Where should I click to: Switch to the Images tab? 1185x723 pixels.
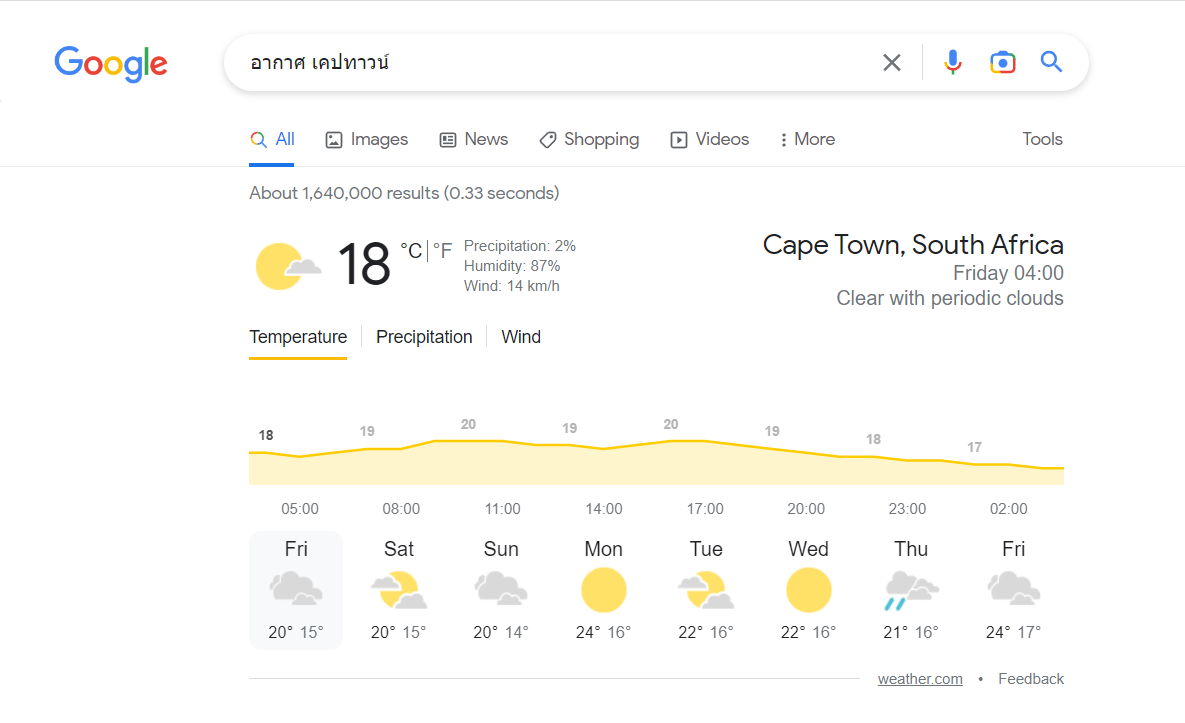pyautogui.click(x=367, y=139)
